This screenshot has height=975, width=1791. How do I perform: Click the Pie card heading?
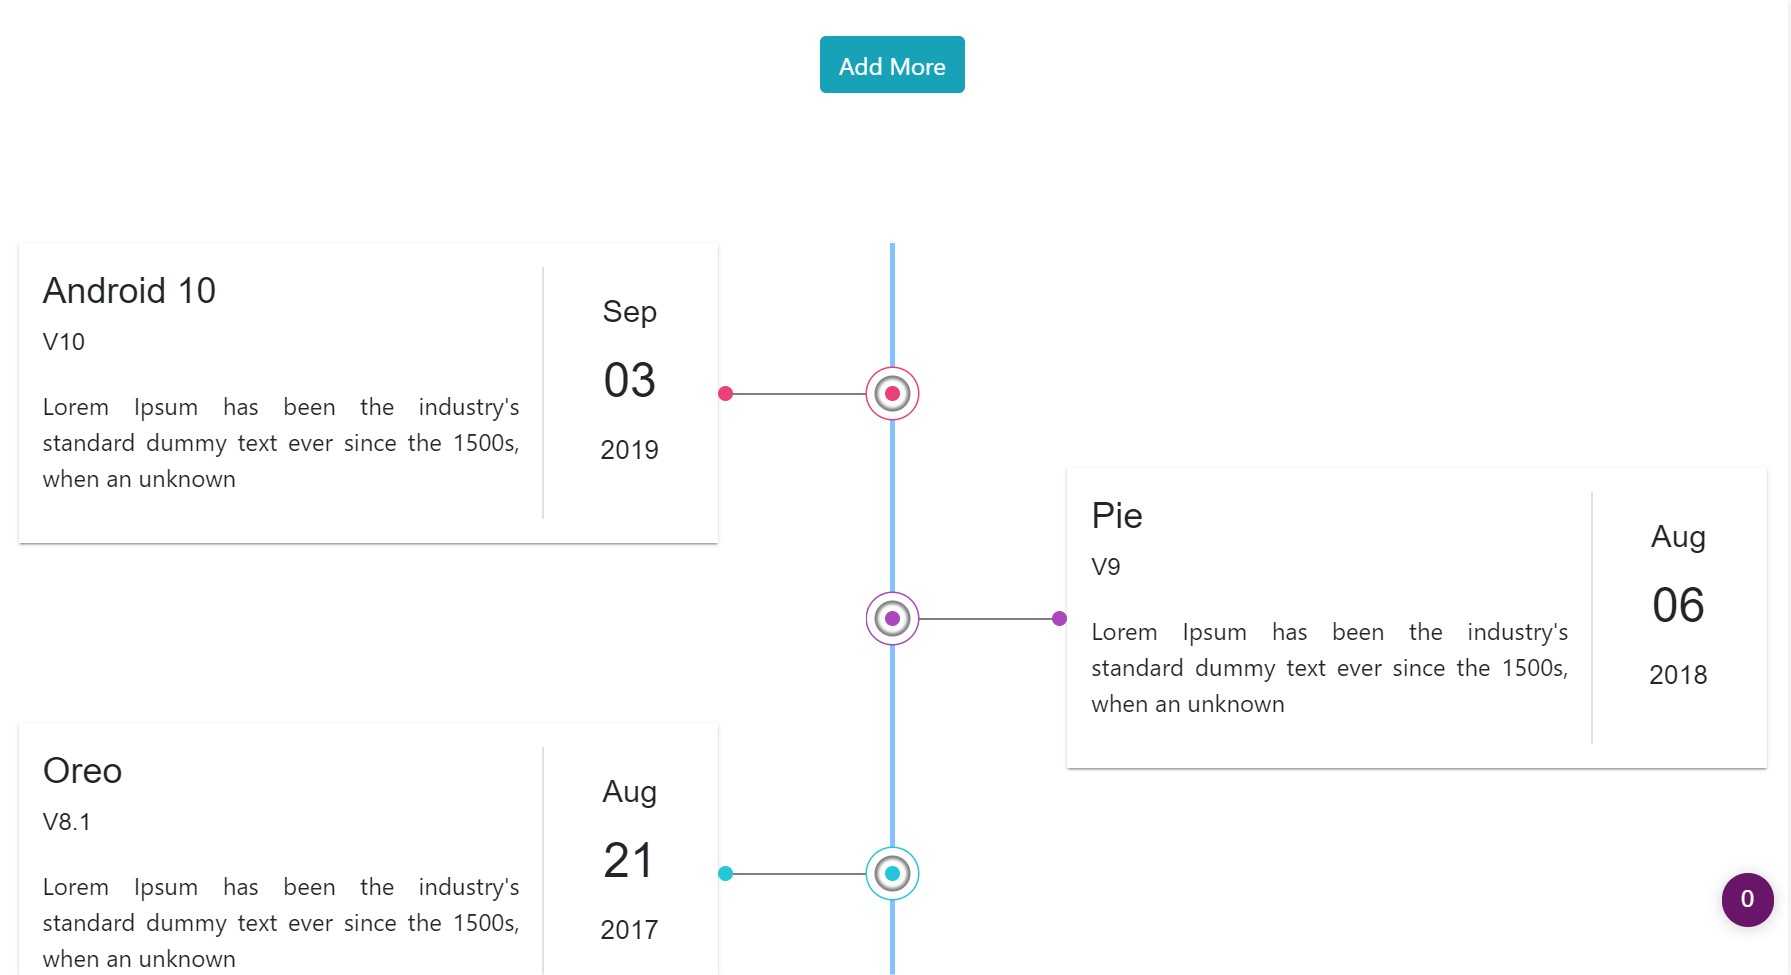click(1117, 516)
